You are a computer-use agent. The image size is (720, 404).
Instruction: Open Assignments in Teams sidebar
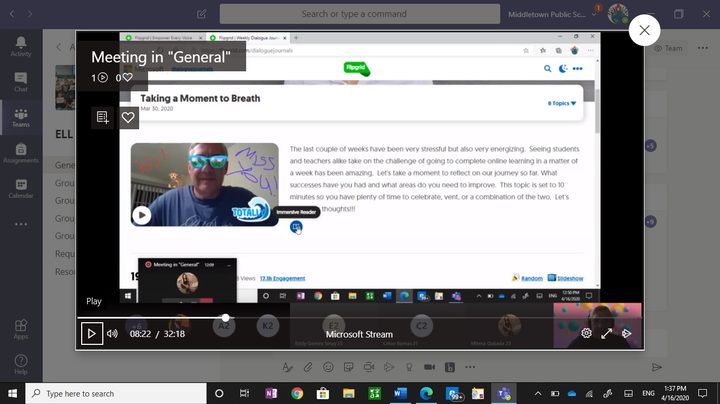click(21, 153)
